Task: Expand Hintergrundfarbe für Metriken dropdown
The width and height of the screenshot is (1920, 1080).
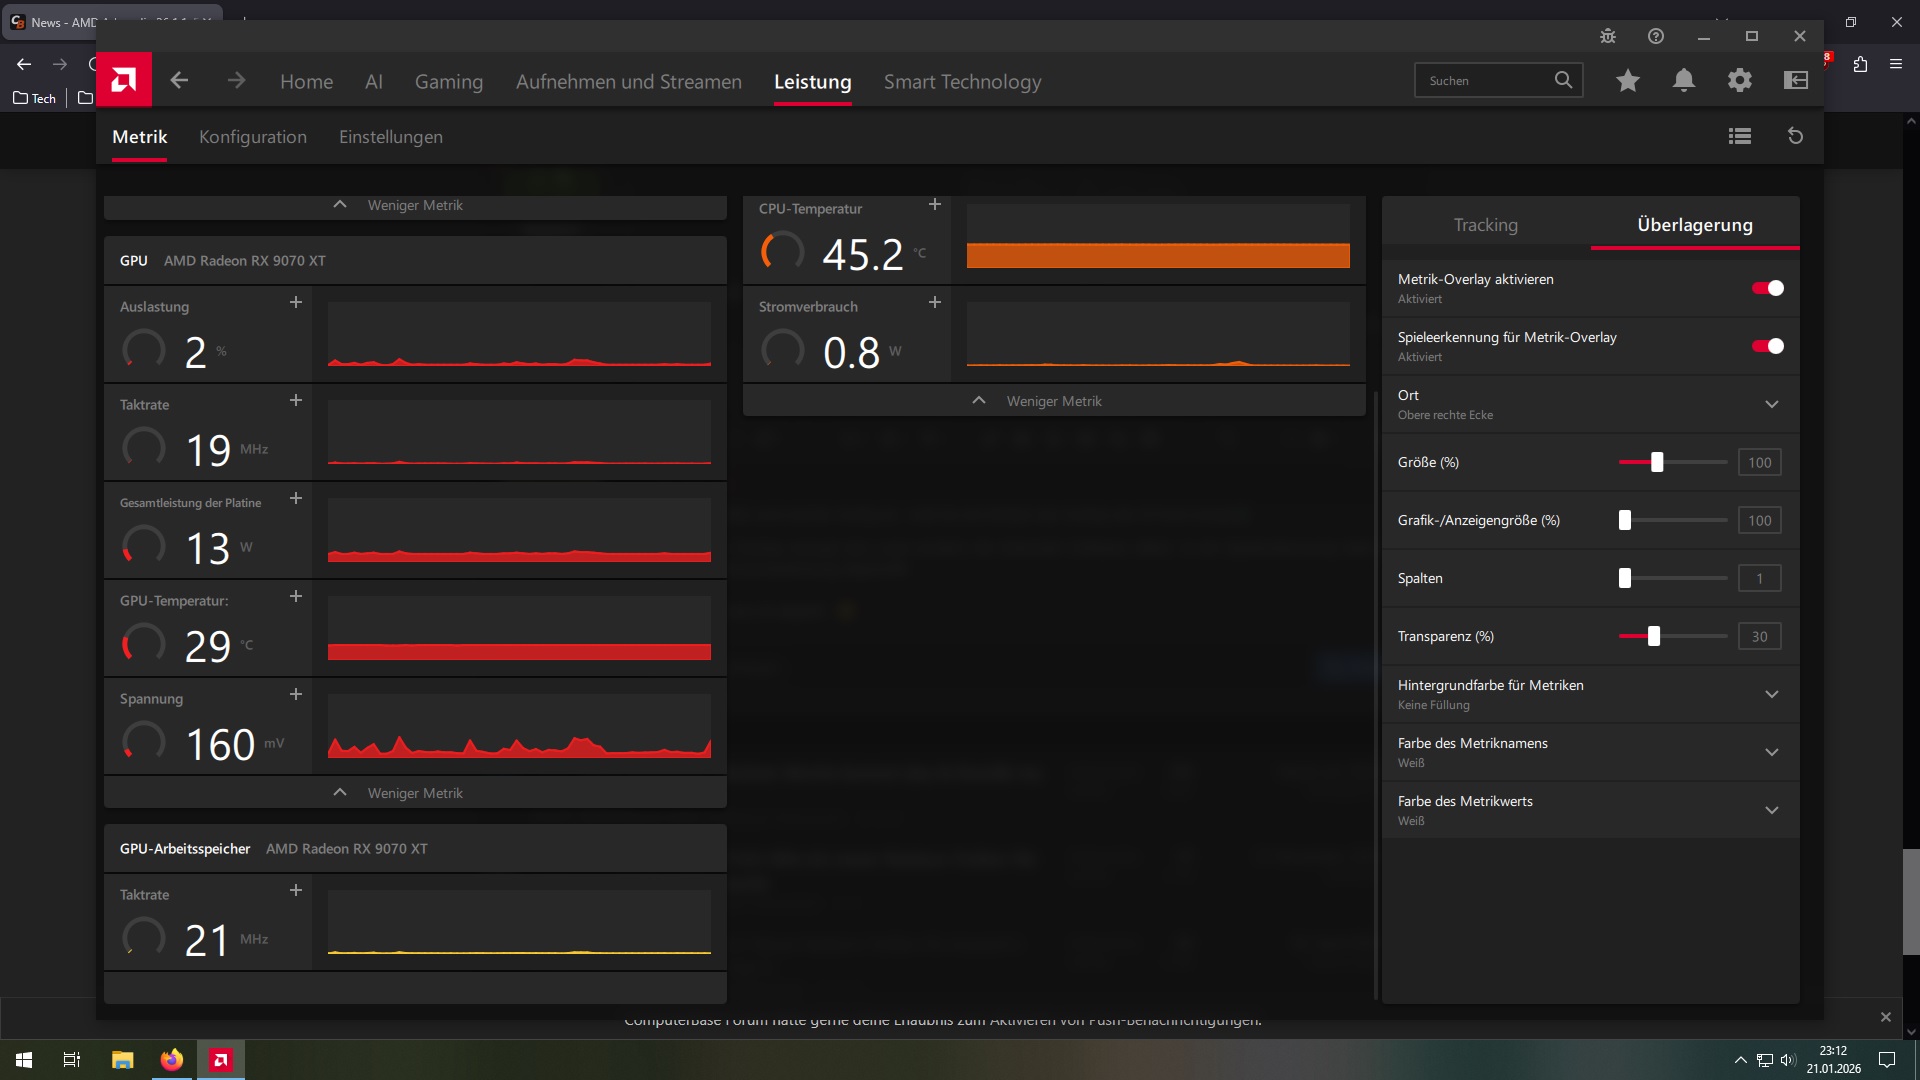Action: pos(1771,694)
